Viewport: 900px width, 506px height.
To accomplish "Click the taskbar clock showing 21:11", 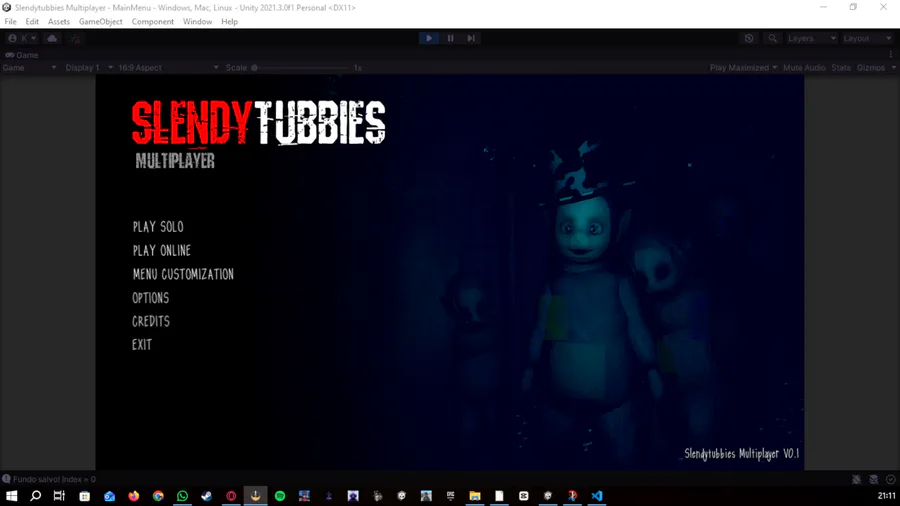I will point(886,496).
